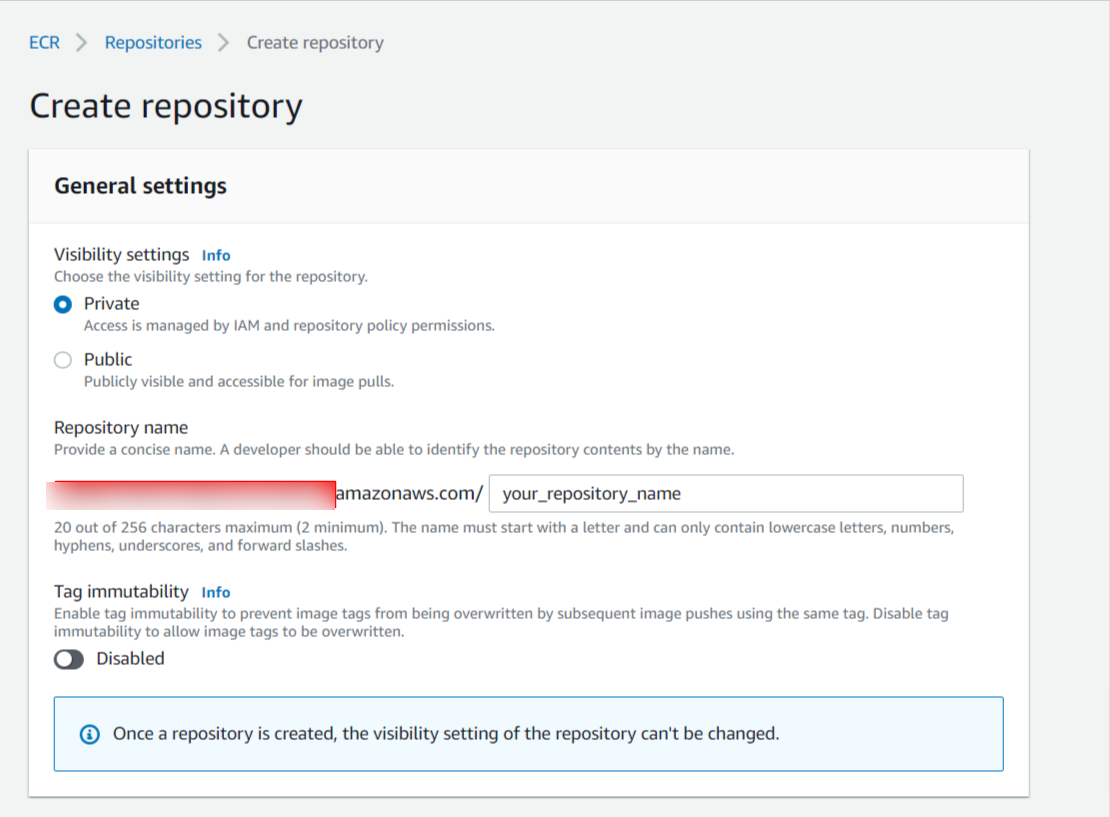1110x817 pixels.
Task: Click the General settings section header
Action: tap(140, 186)
